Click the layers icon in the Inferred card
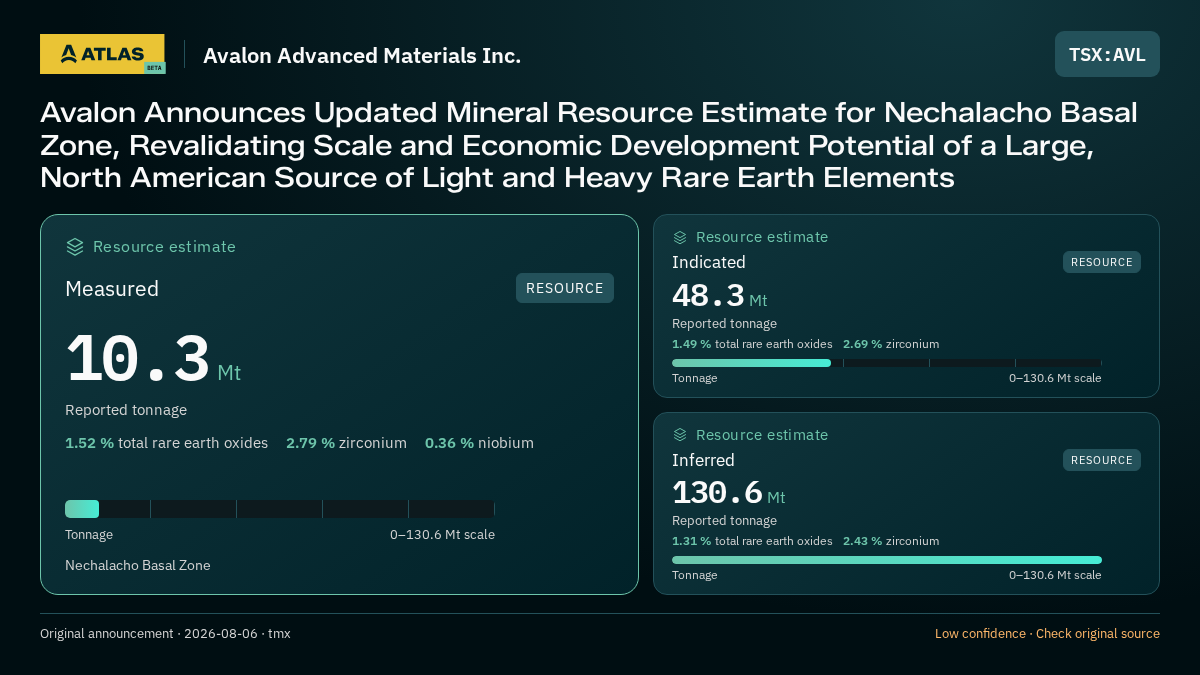 tap(680, 435)
